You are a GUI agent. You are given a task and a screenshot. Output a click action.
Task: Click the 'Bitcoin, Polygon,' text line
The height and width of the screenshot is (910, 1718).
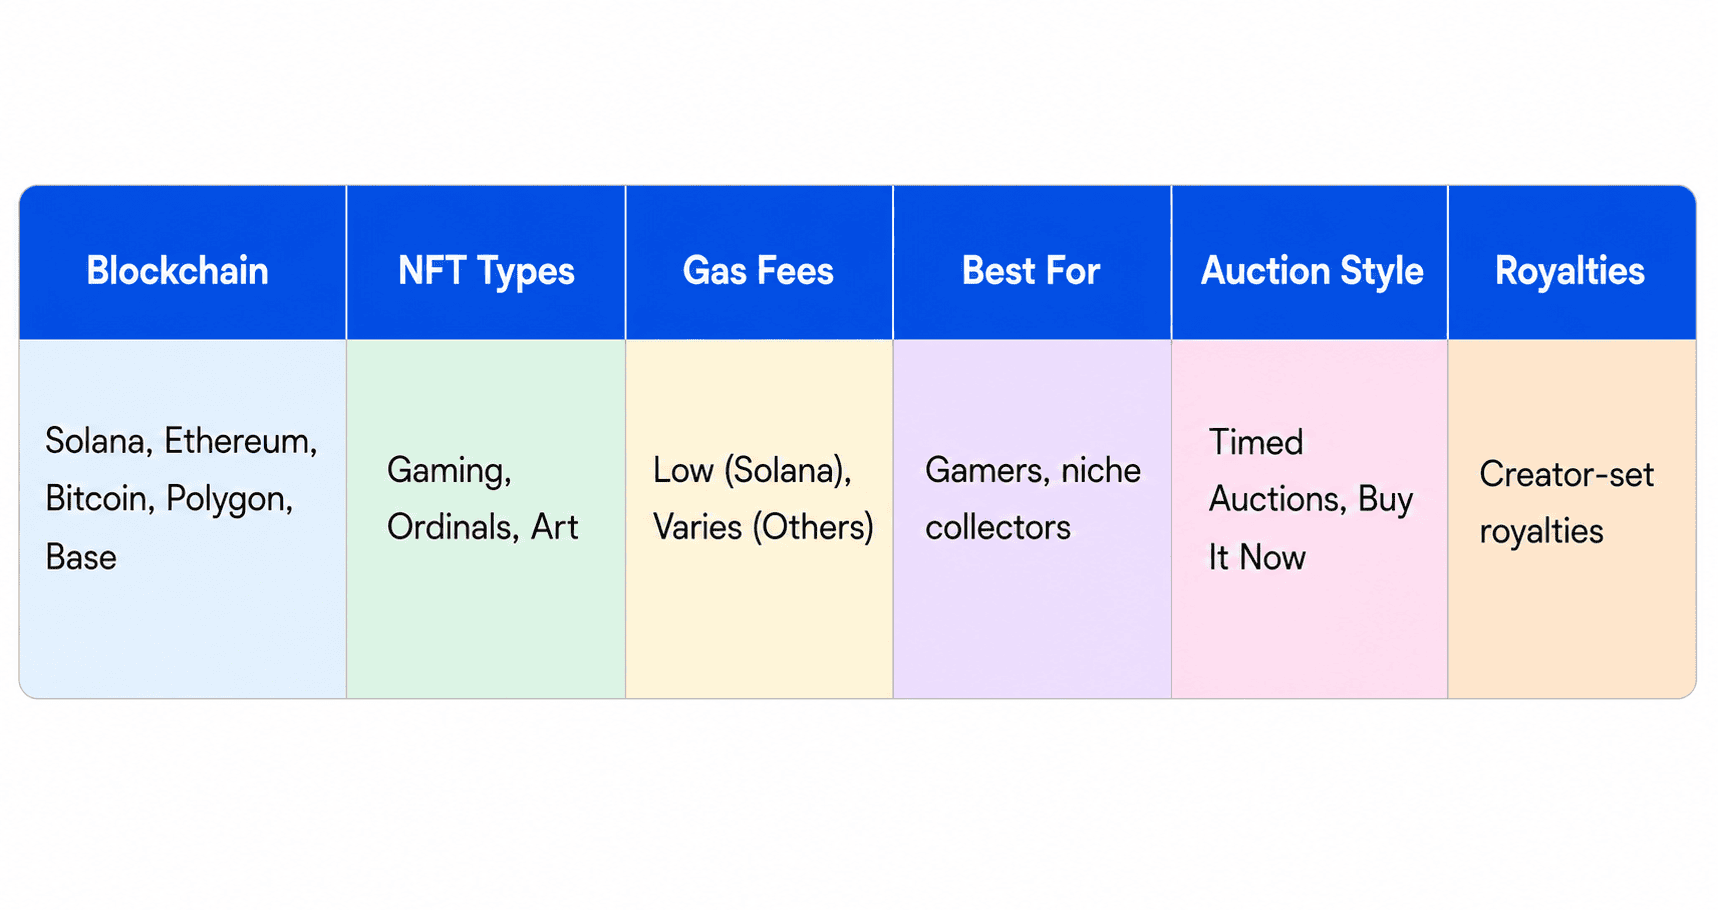coord(169,499)
